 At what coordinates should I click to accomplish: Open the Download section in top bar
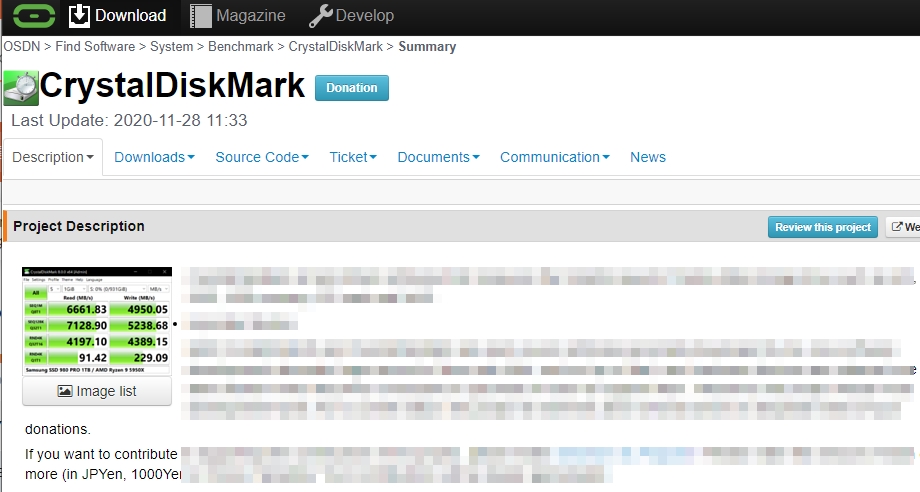117,16
